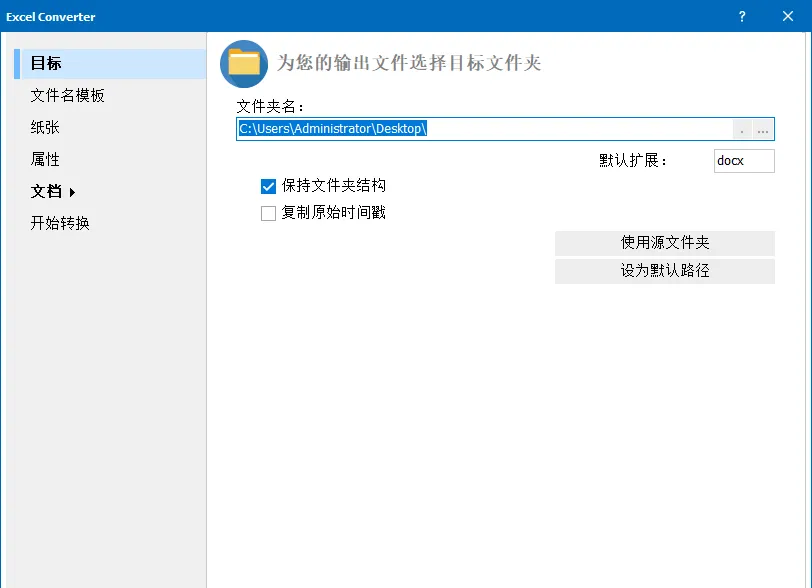Open the 属性 section
The width and height of the screenshot is (812, 588).
coord(45,160)
